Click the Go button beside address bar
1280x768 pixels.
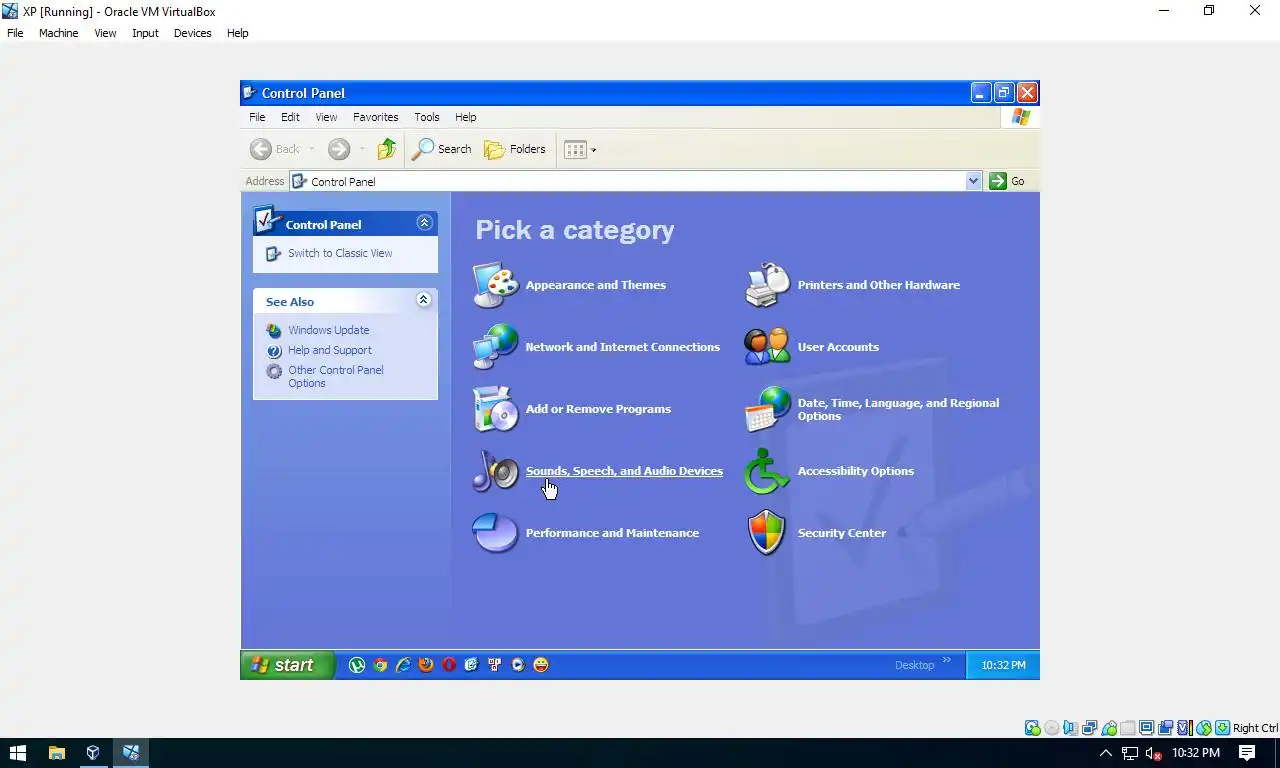[1007, 181]
